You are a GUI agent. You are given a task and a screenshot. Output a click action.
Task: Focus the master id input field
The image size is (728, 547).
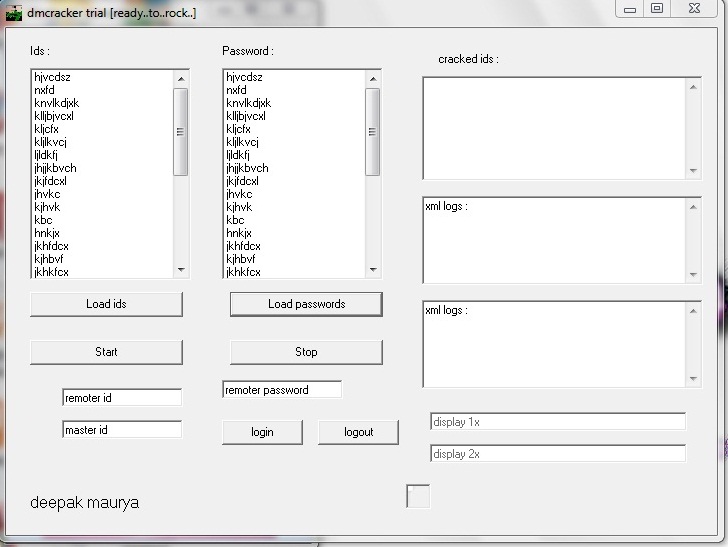point(122,430)
